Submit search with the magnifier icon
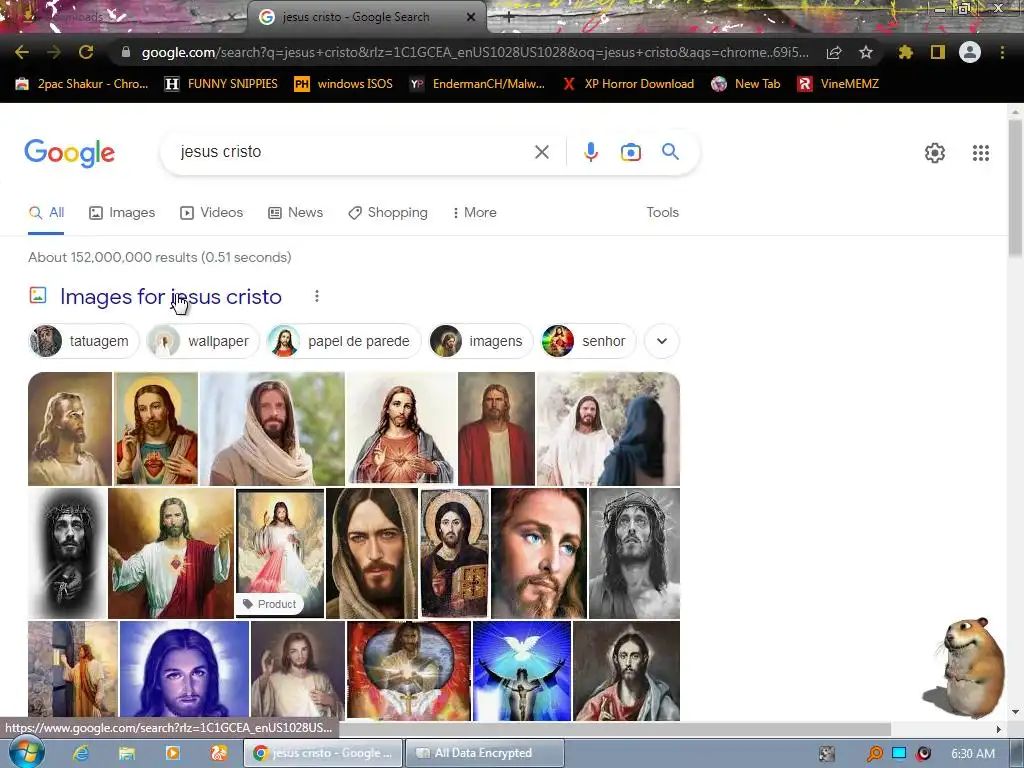Screen dimensions: 1024x768 point(671,152)
